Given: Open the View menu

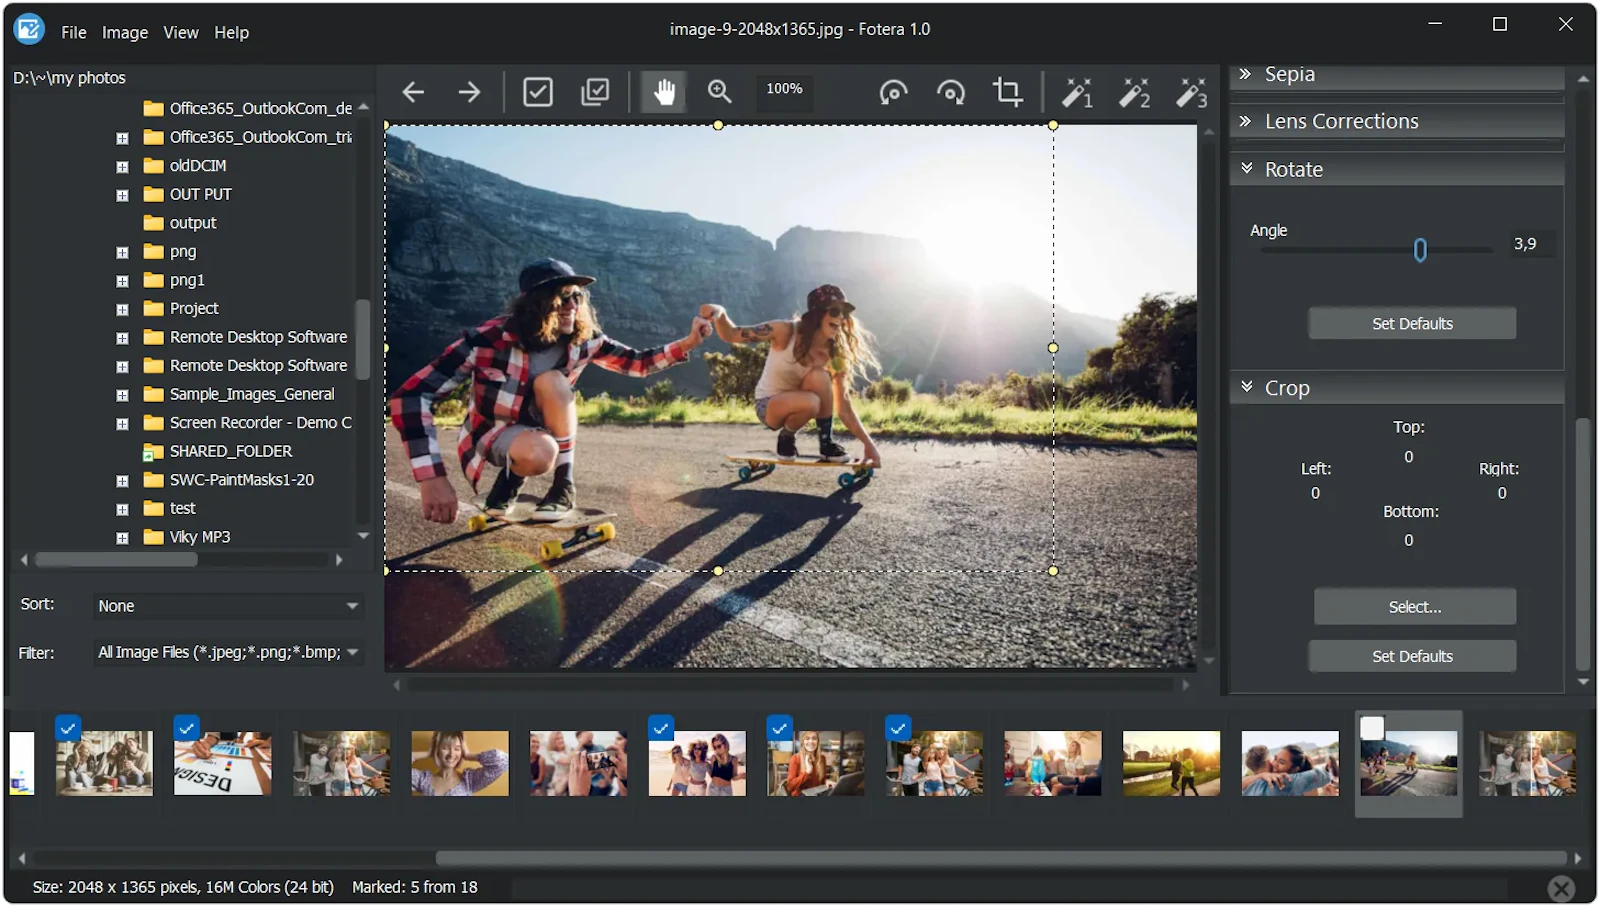Looking at the screenshot, I should (181, 32).
